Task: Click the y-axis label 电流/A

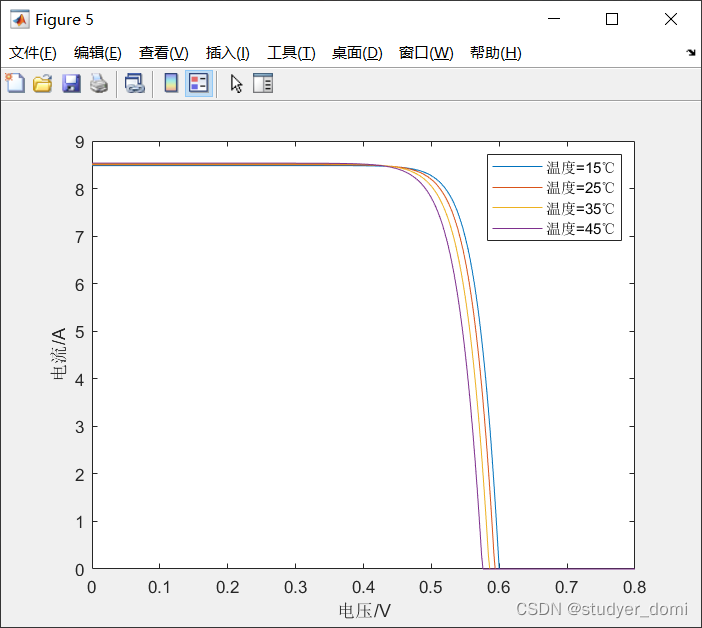Action: (x=59, y=354)
